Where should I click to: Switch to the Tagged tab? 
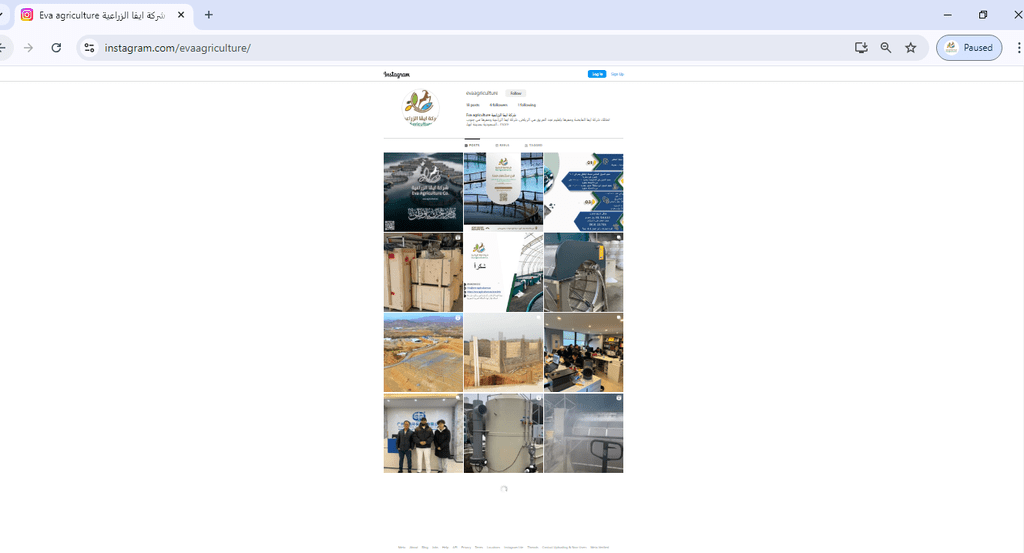[534, 145]
